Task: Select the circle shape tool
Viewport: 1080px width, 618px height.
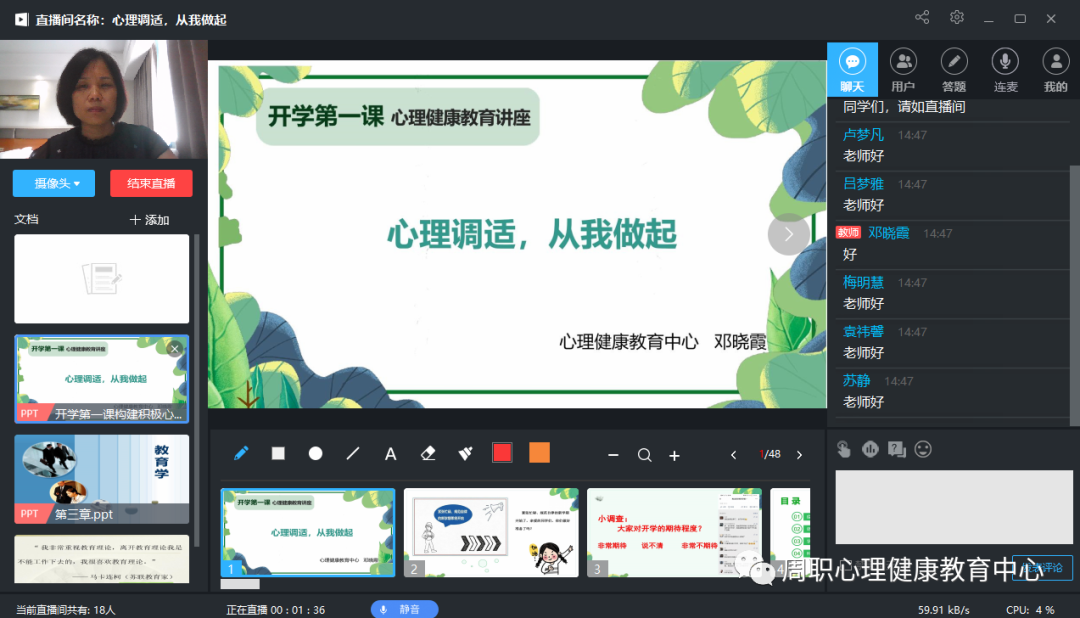Action: pos(315,454)
